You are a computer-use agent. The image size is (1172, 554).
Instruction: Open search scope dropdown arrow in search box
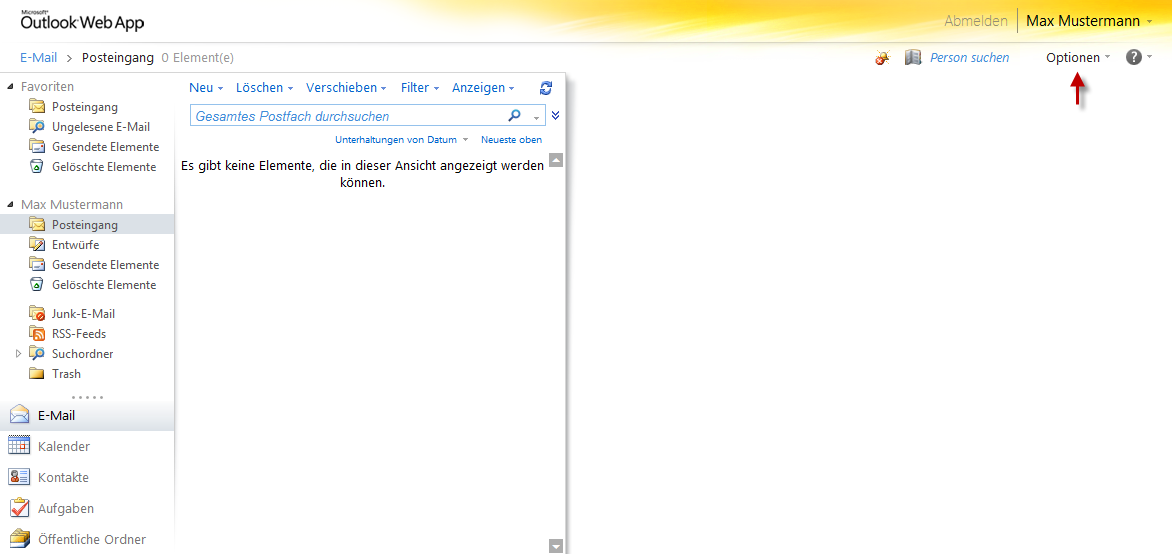536,117
